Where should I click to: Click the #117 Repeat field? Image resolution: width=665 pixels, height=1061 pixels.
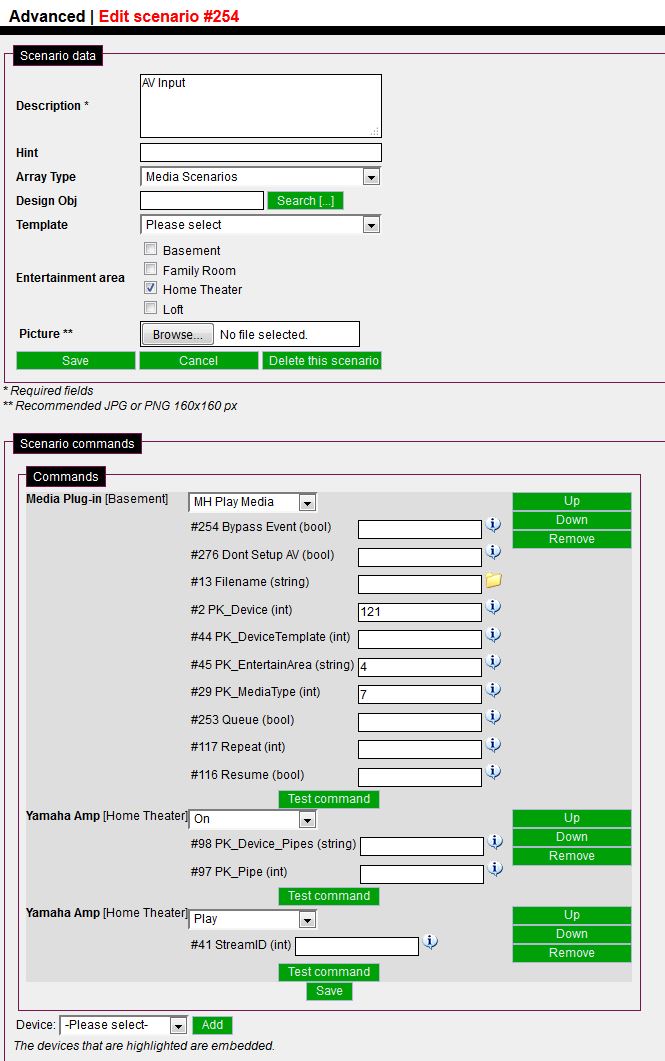coord(419,749)
